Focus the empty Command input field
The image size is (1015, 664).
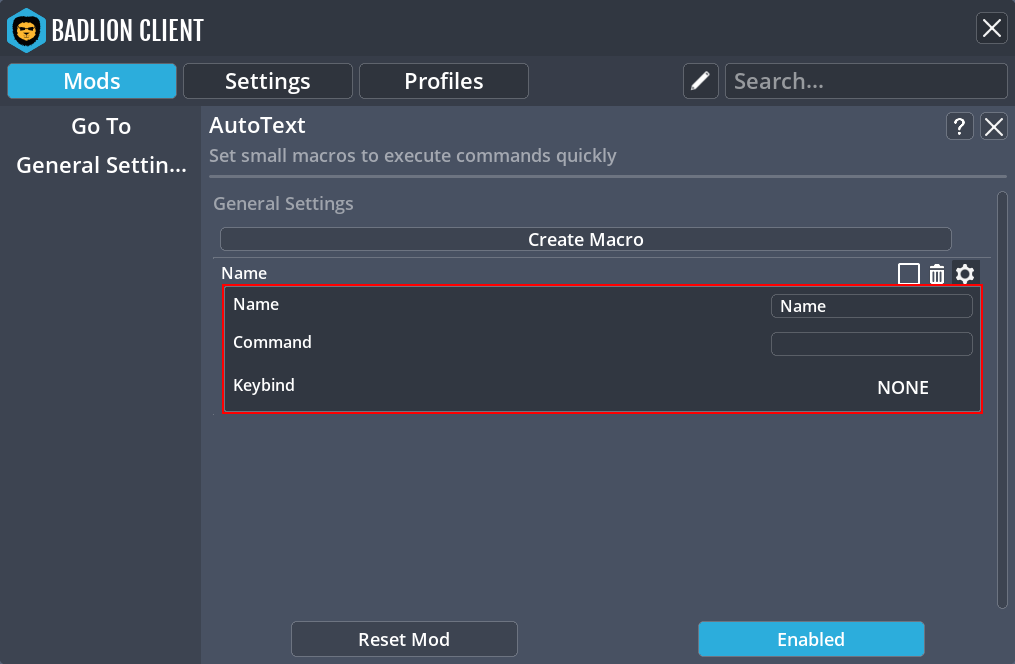pyautogui.click(x=871, y=344)
